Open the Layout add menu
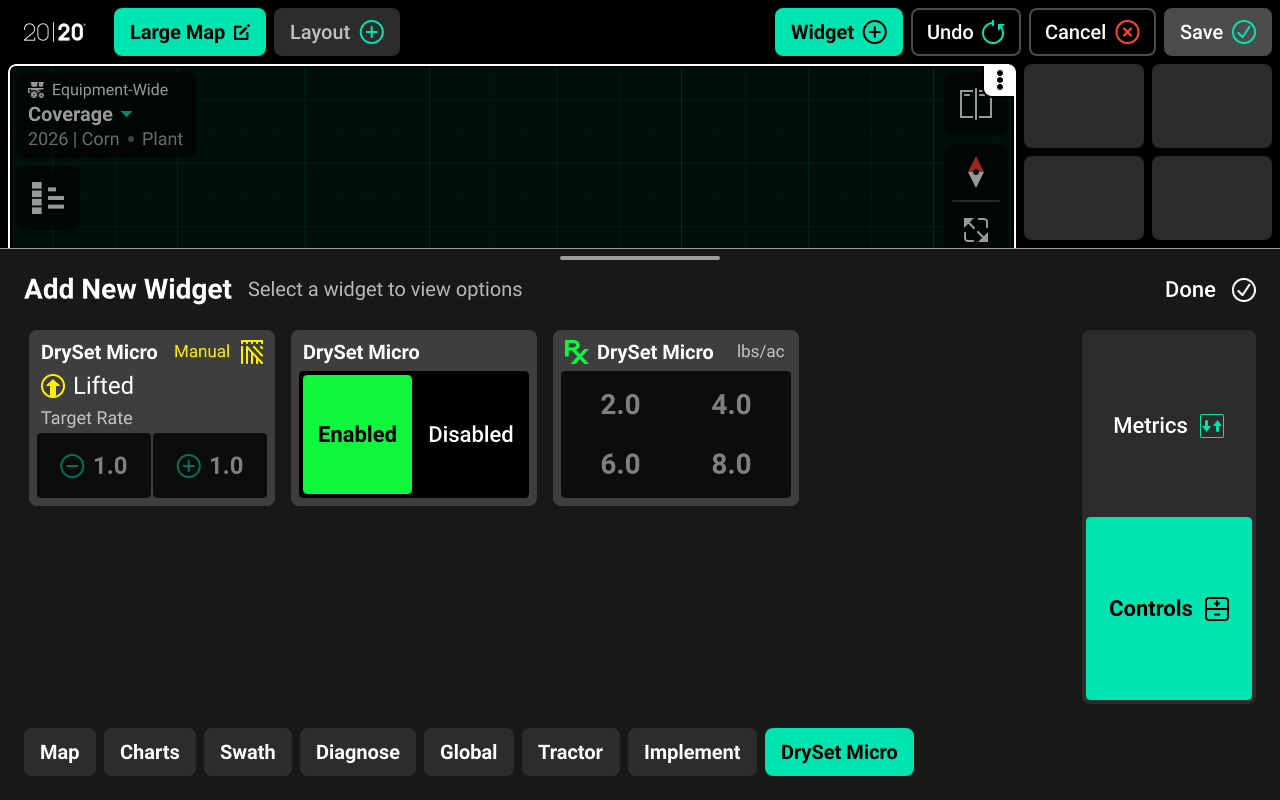 (336, 32)
